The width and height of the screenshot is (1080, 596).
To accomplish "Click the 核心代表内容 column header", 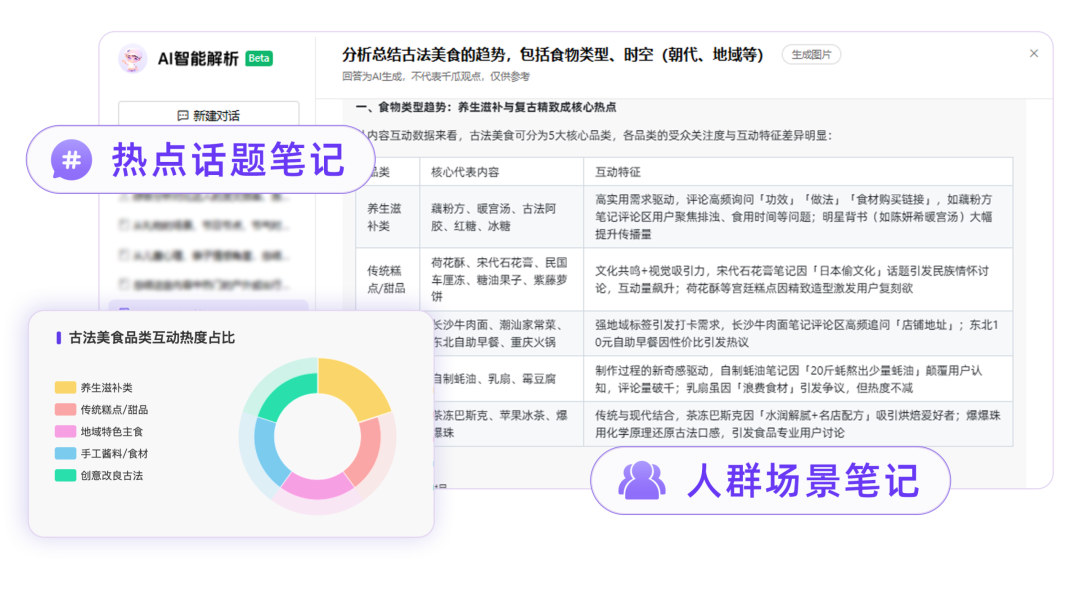I will (465, 172).
